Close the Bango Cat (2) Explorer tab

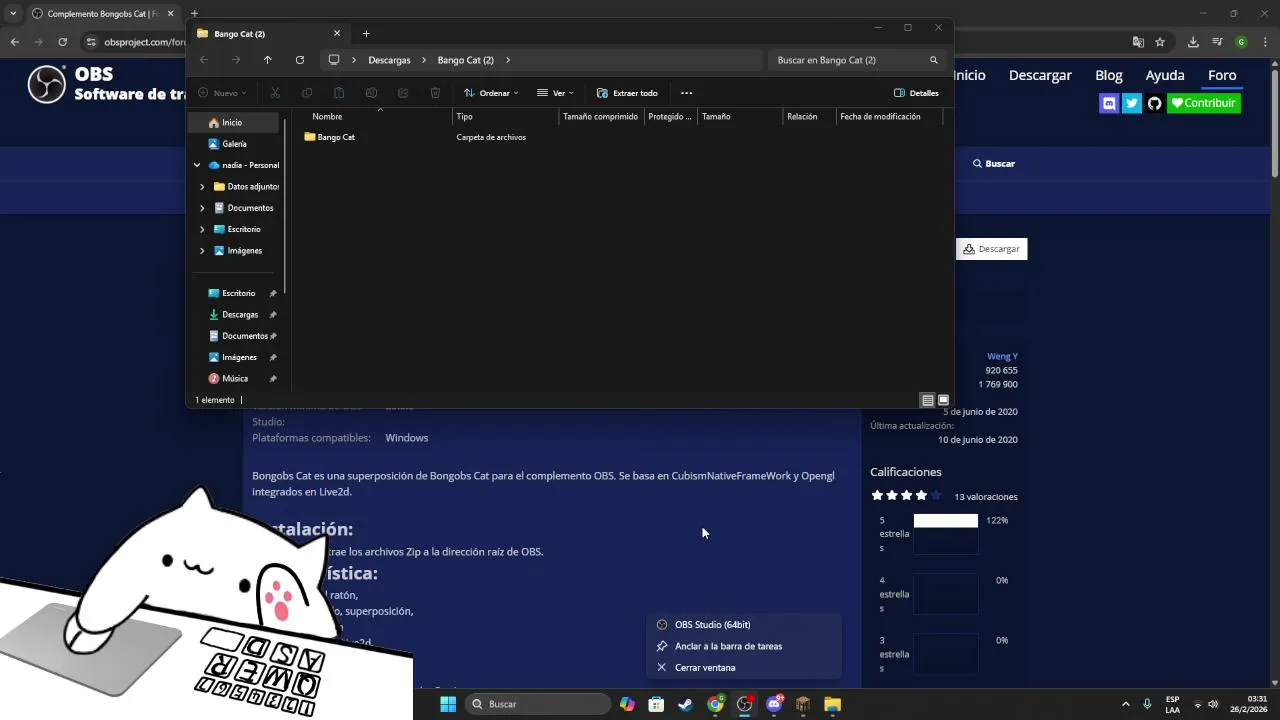click(338, 34)
